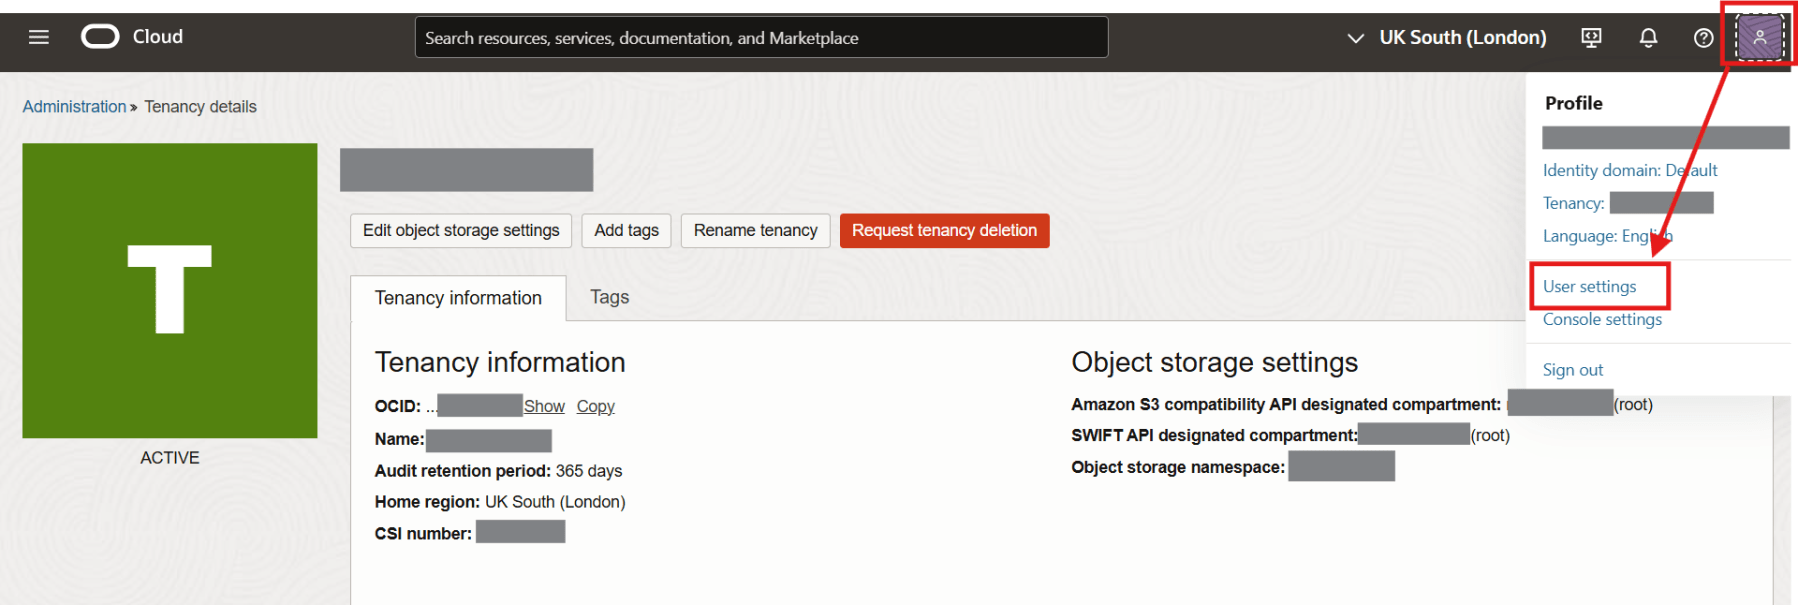Open Console settings from the profile menu

coord(1602,319)
